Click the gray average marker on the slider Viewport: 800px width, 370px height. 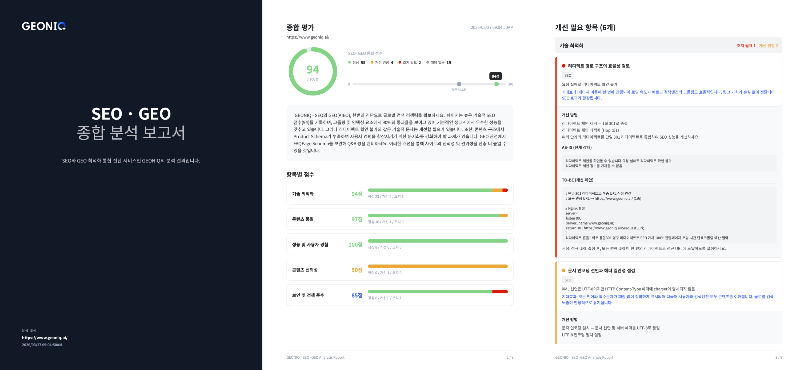click(459, 84)
